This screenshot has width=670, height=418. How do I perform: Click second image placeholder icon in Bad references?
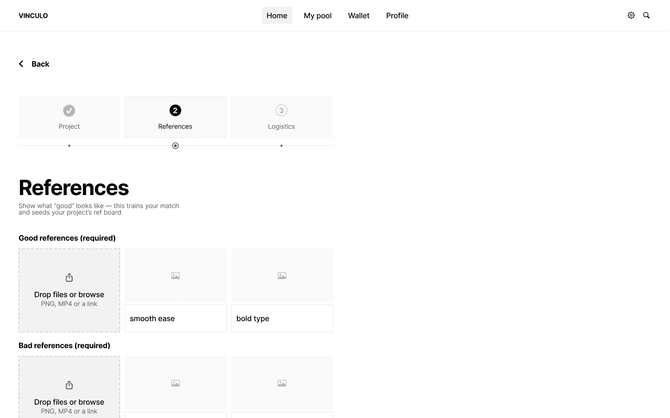(282, 383)
